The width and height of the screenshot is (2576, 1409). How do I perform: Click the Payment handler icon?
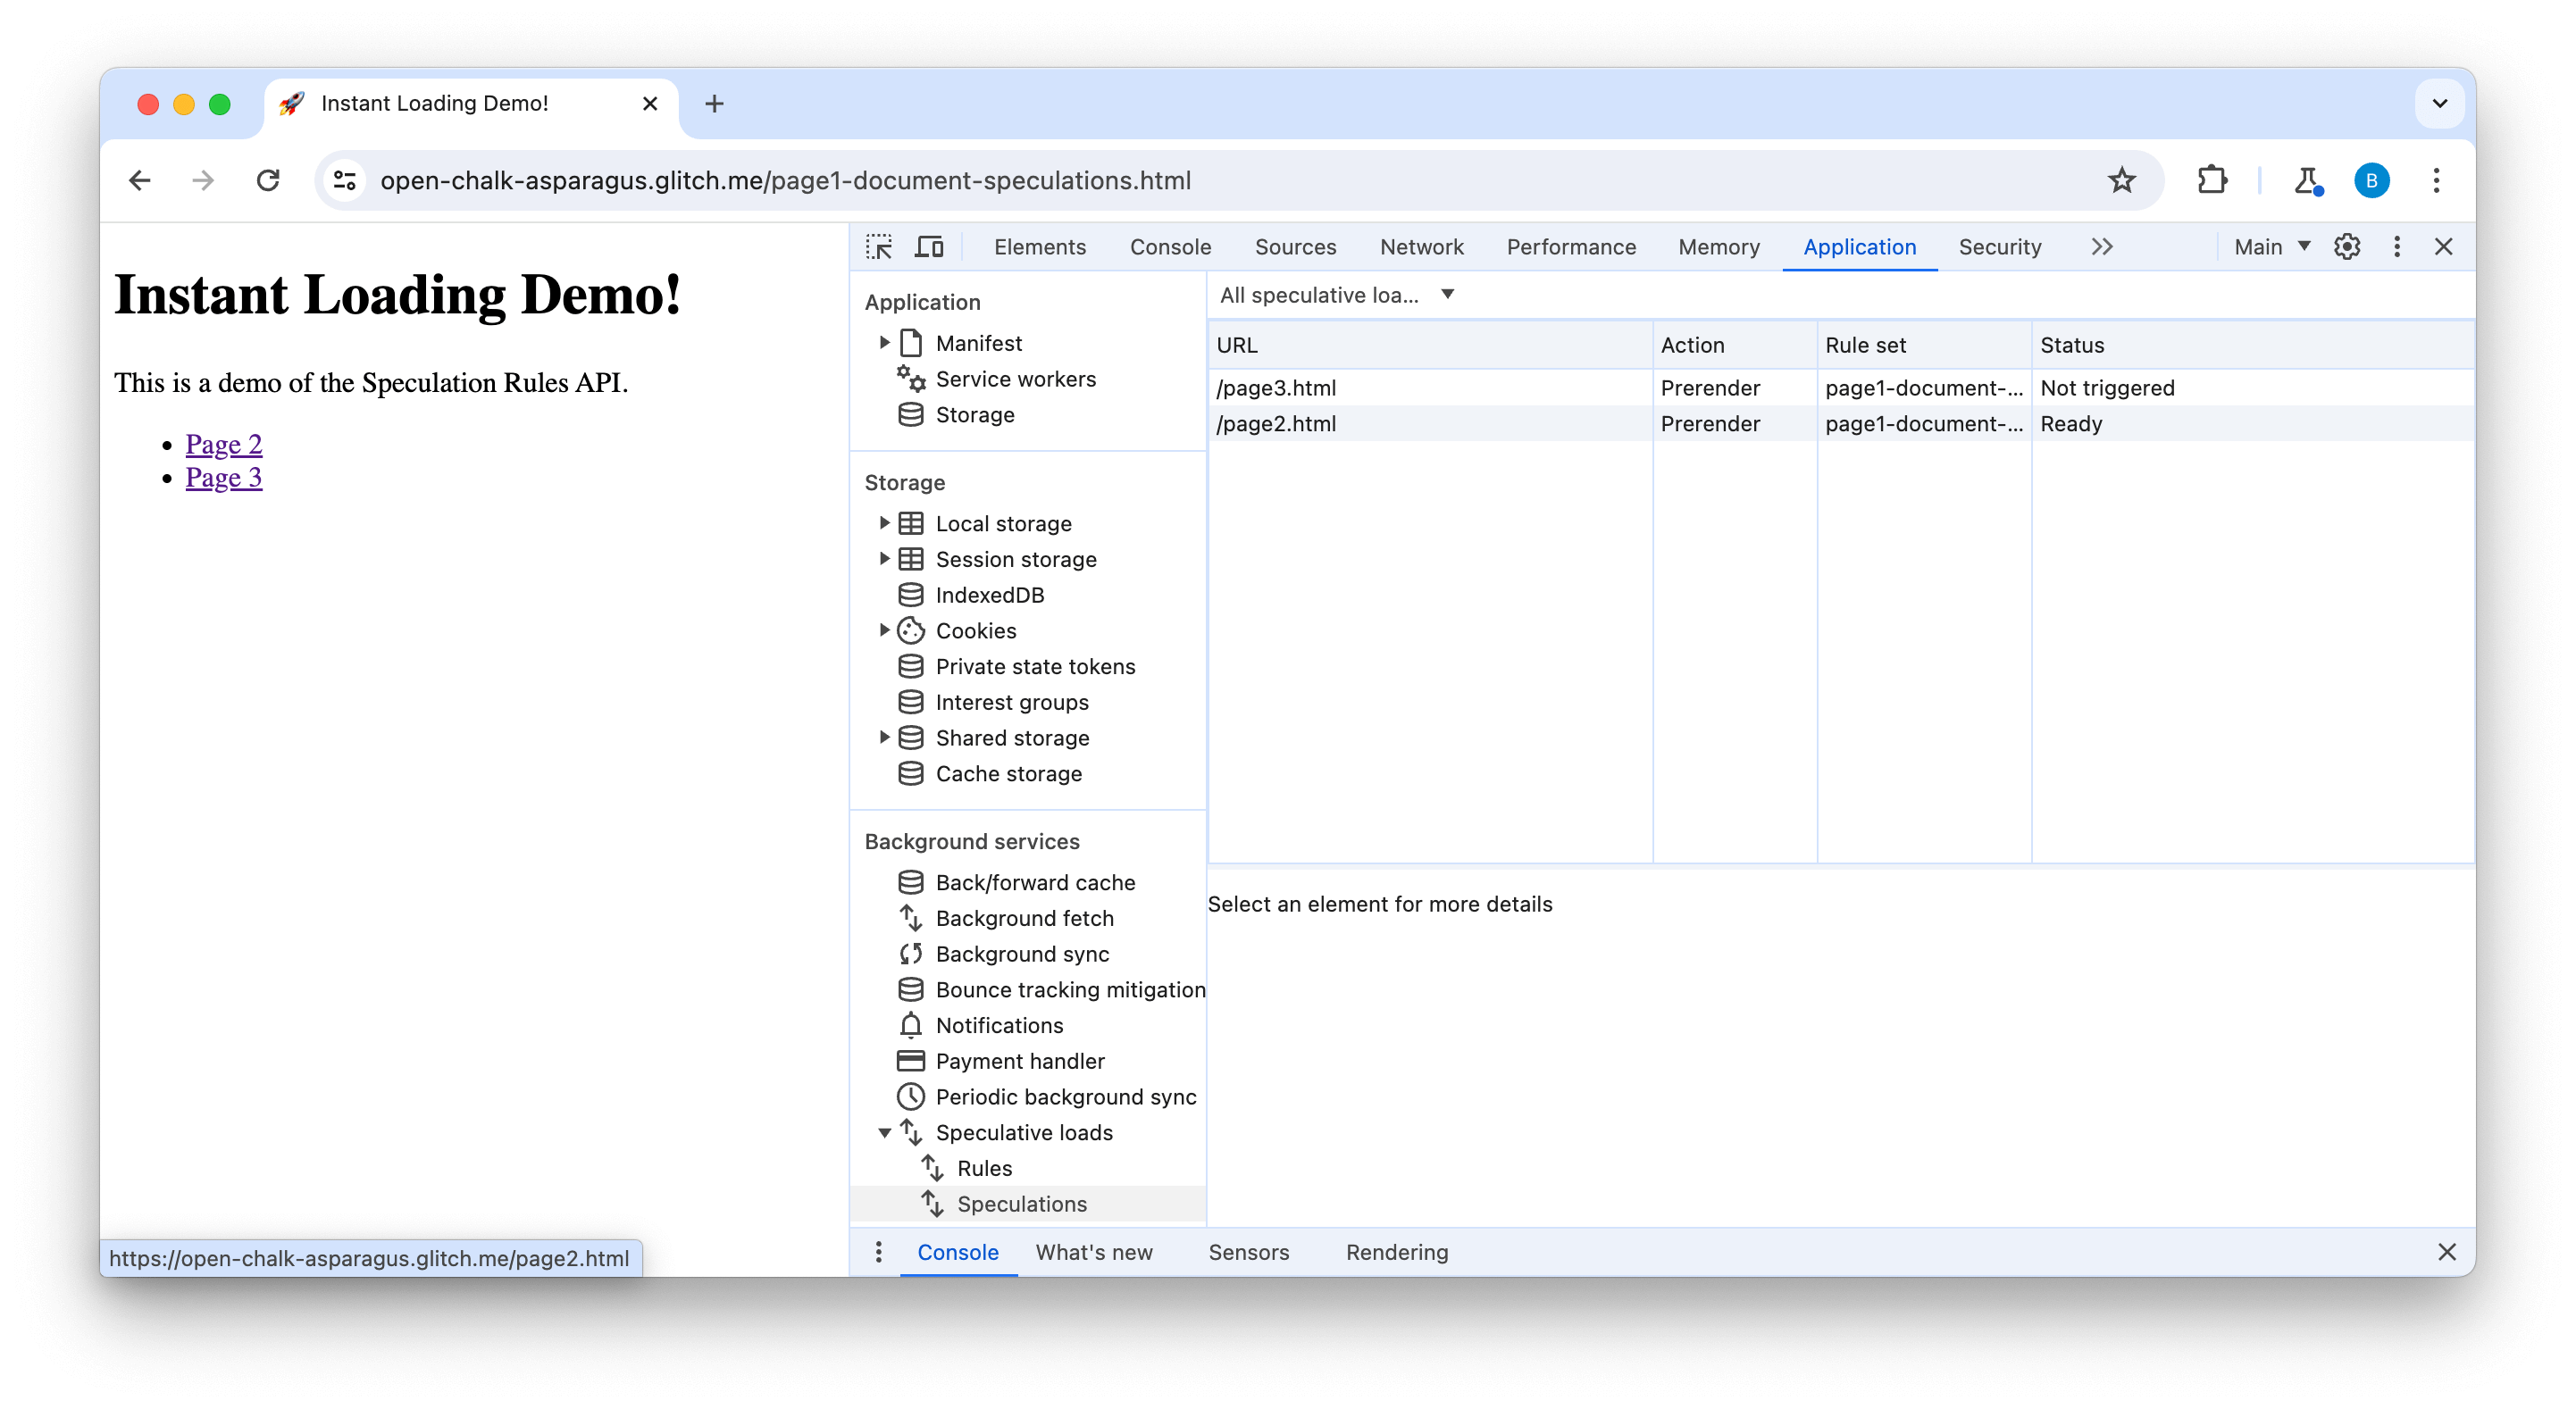pyautogui.click(x=911, y=1060)
